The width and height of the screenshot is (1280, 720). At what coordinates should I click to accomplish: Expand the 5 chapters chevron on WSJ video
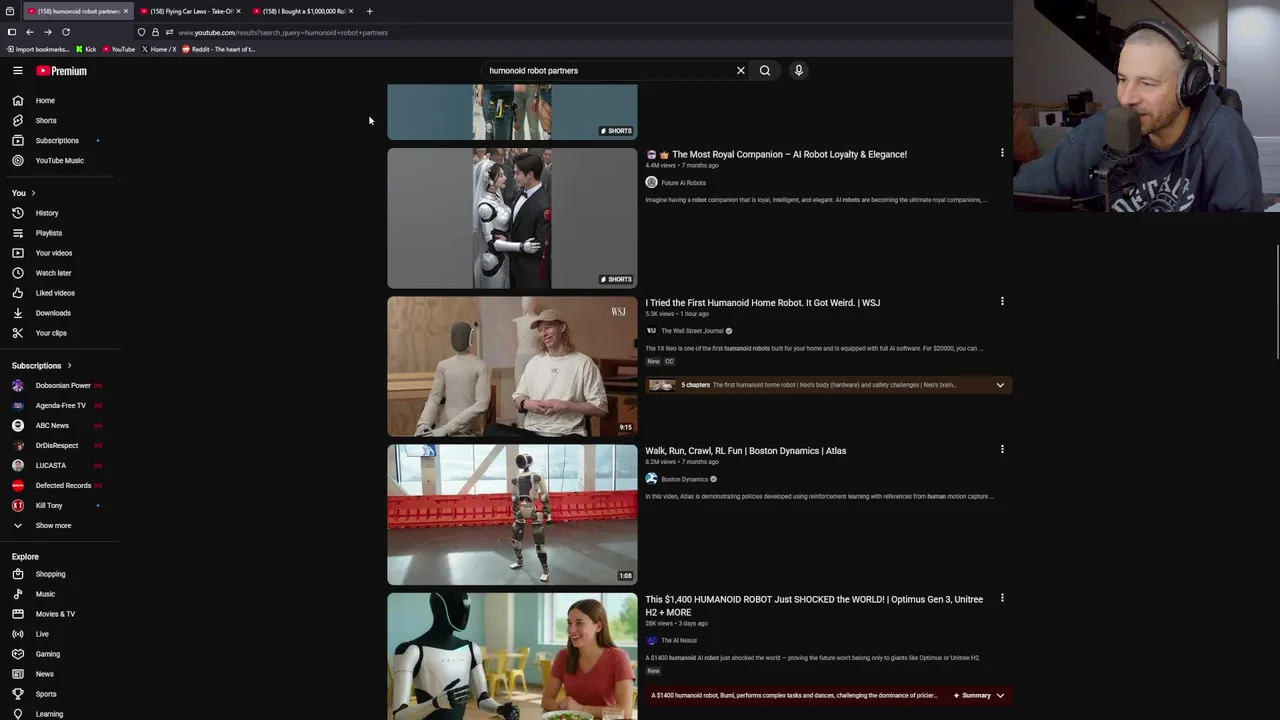pyautogui.click(x=1000, y=385)
